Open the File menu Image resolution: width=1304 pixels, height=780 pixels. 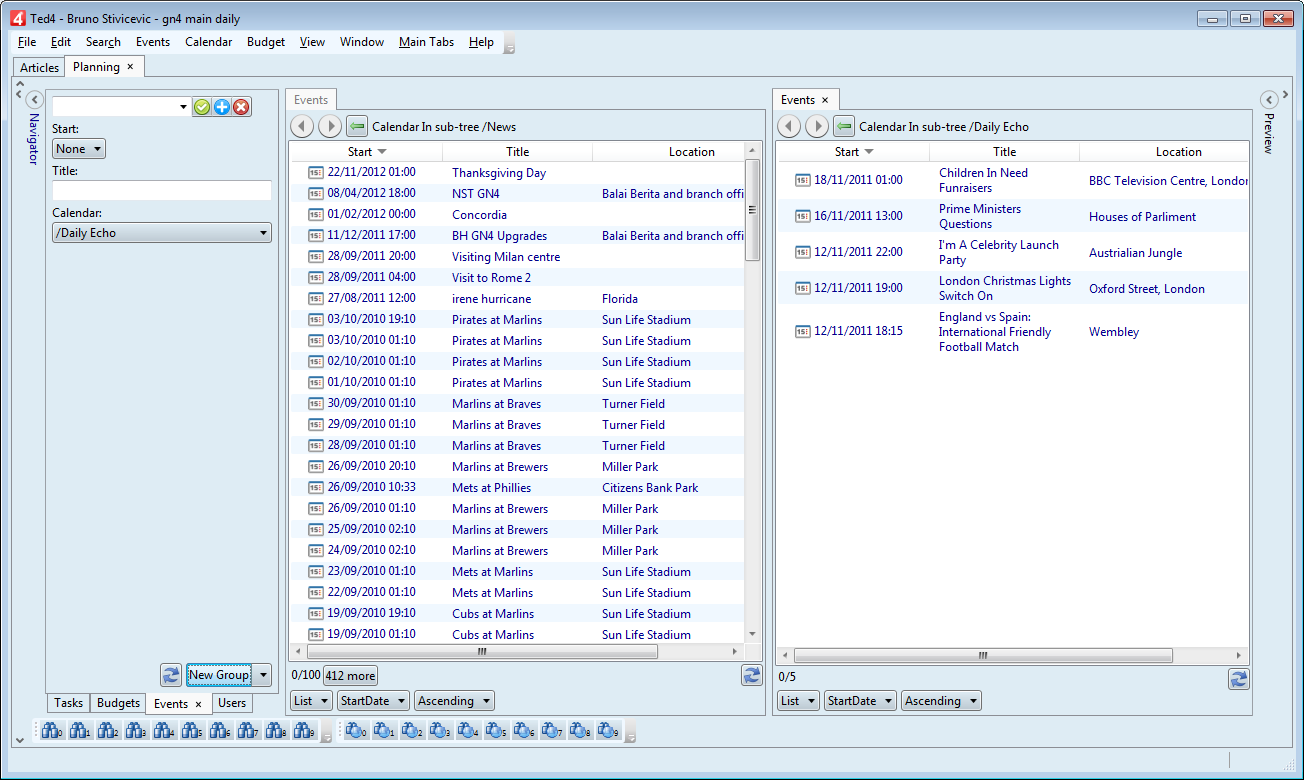pyautogui.click(x=27, y=42)
